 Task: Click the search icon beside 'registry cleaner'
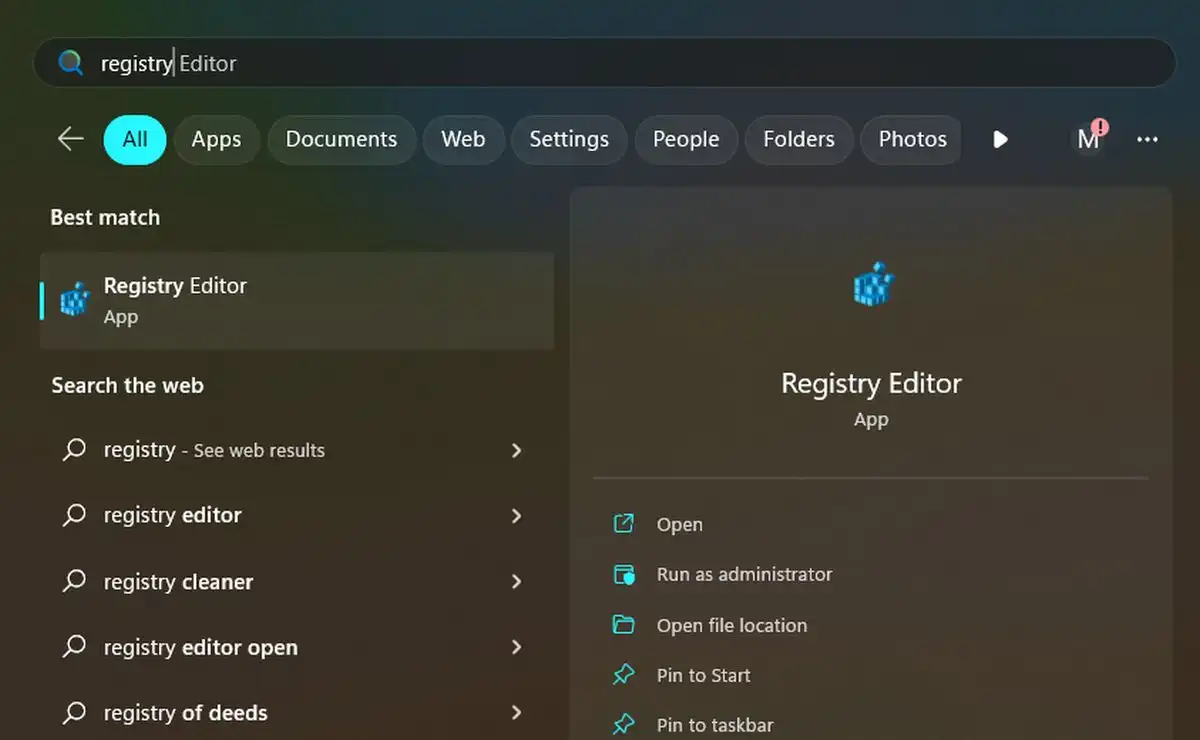coord(74,581)
